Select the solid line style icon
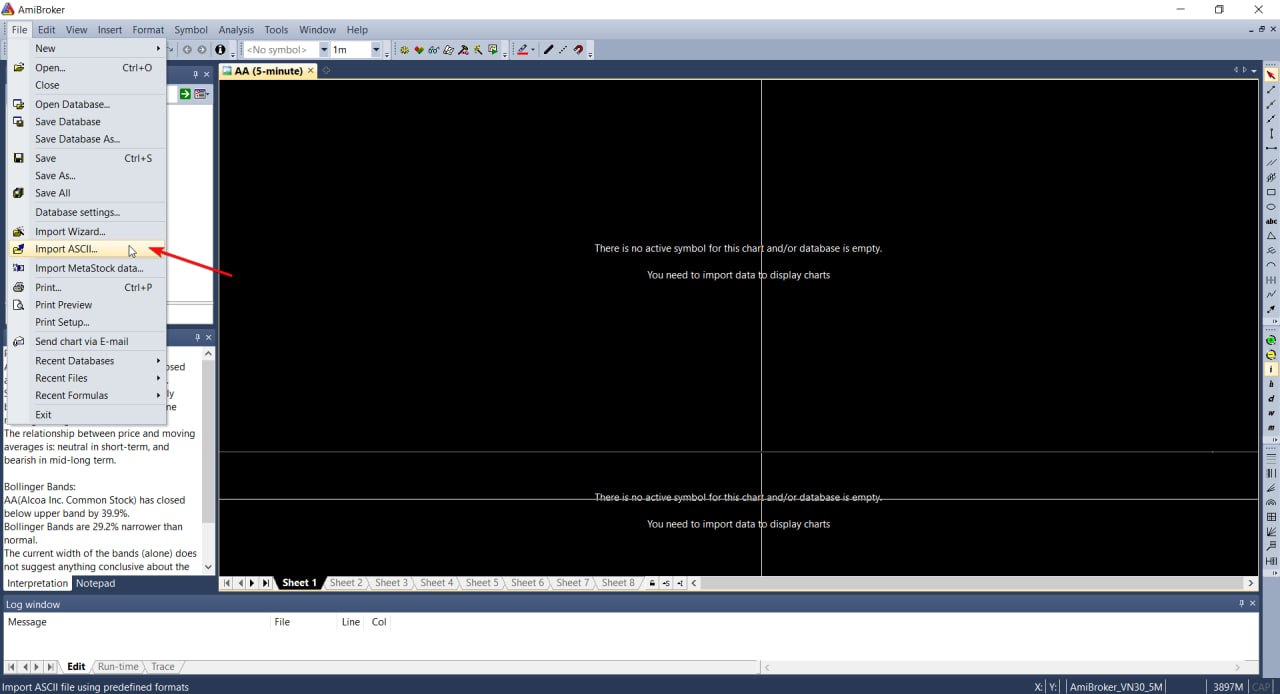This screenshot has height=694, width=1280. pos(548,49)
